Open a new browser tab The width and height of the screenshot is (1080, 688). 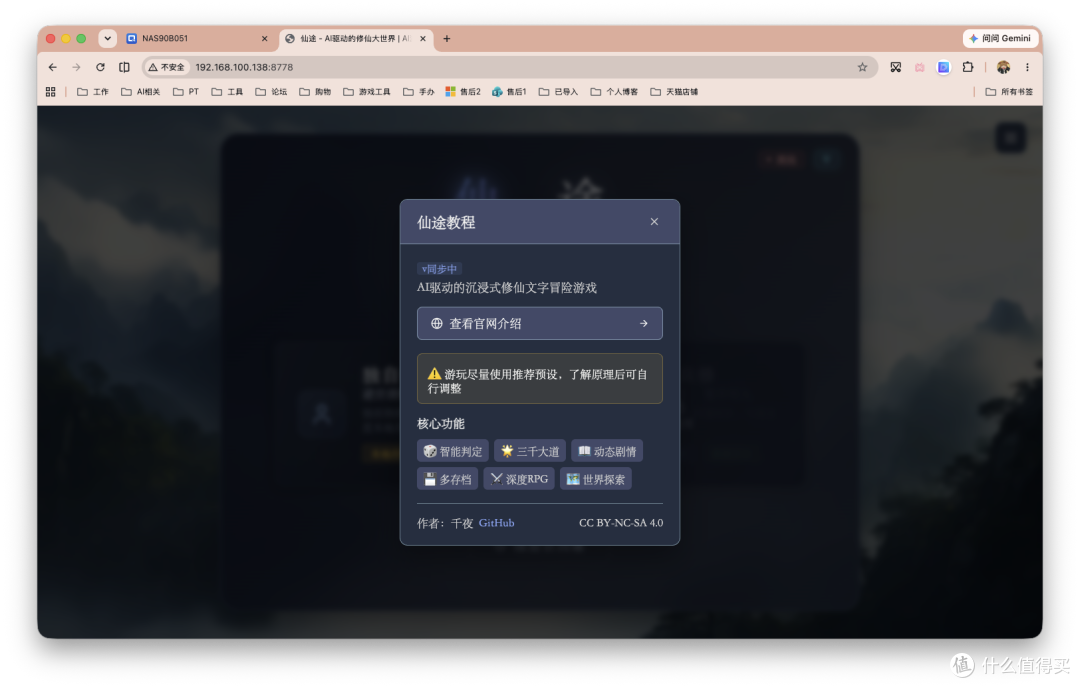[x=446, y=39]
